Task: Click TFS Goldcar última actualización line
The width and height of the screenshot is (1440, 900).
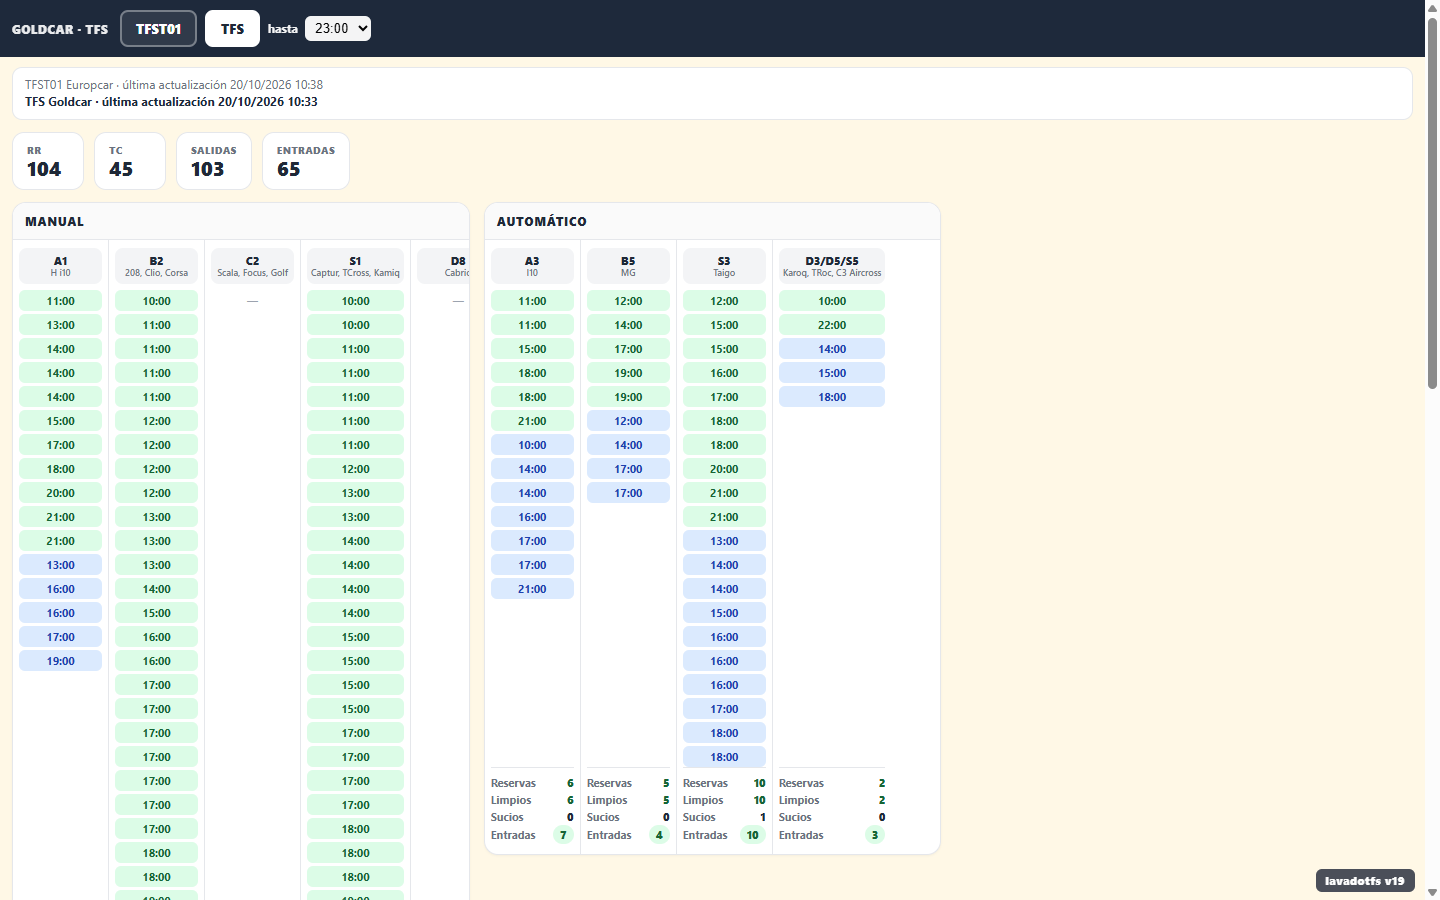Action: pos(171,102)
